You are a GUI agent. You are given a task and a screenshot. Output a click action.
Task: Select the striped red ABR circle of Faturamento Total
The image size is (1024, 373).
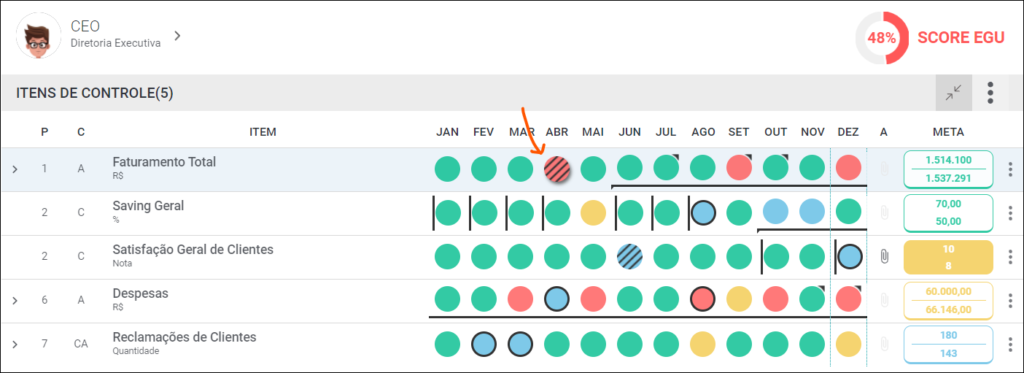(x=557, y=169)
